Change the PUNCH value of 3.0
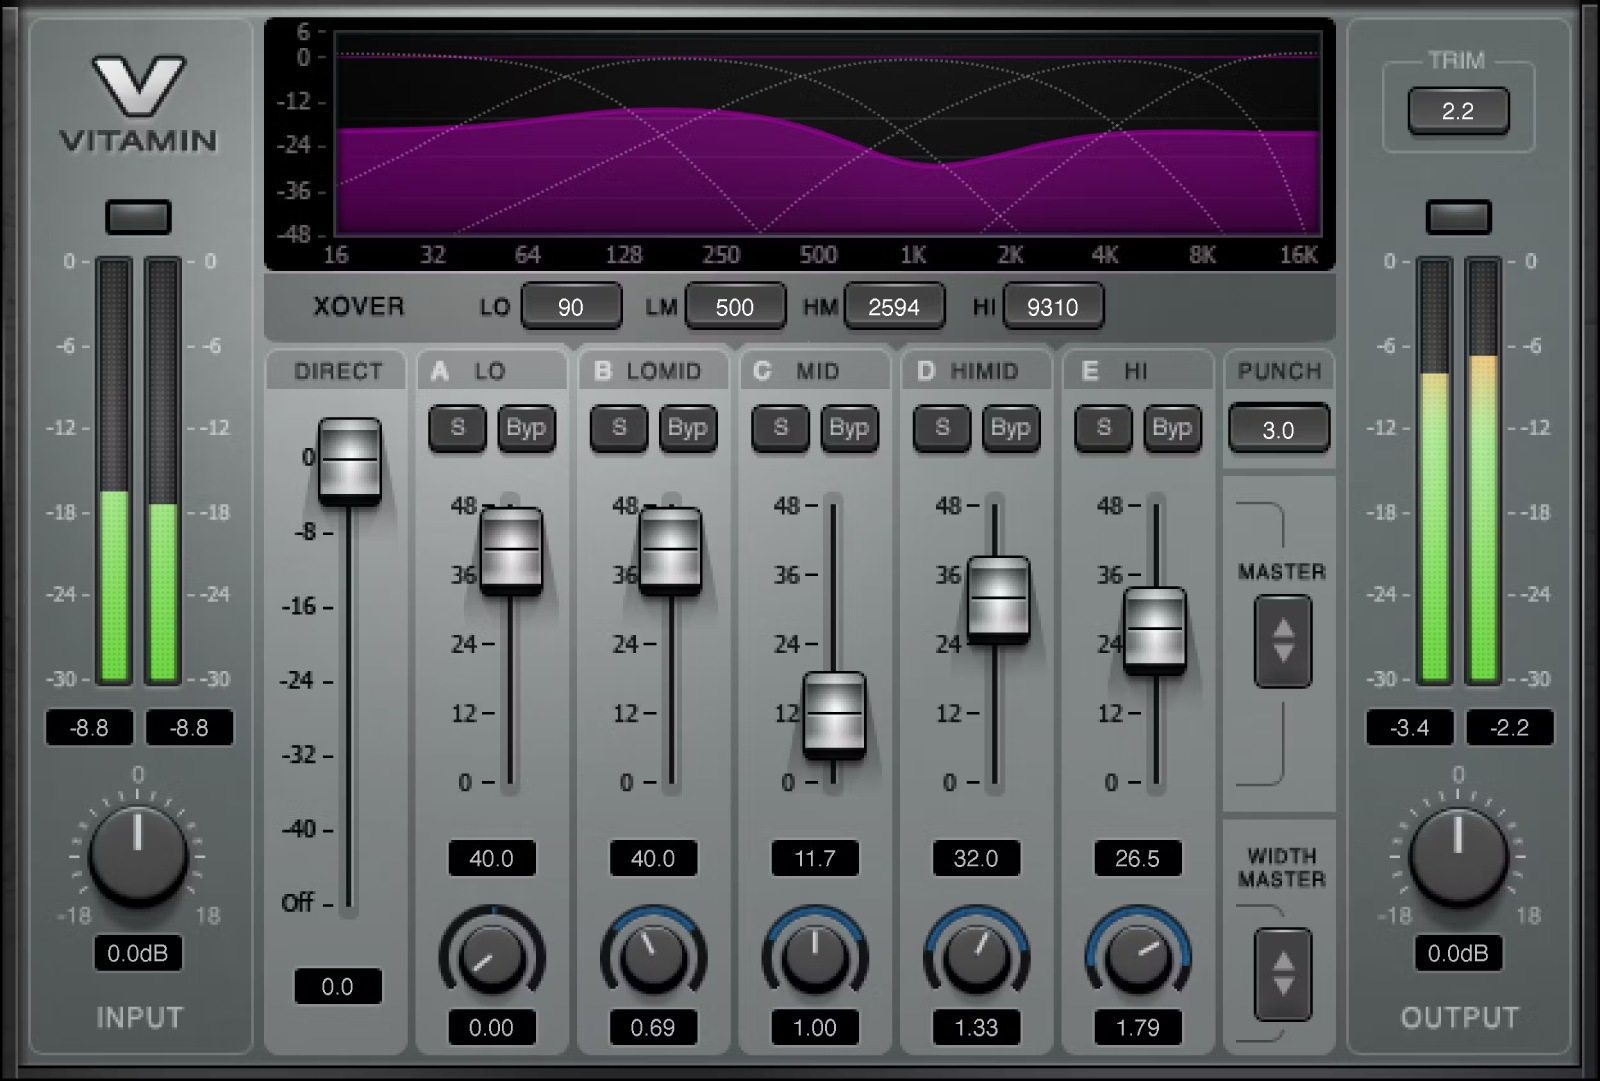This screenshot has width=1600, height=1081. (1279, 428)
